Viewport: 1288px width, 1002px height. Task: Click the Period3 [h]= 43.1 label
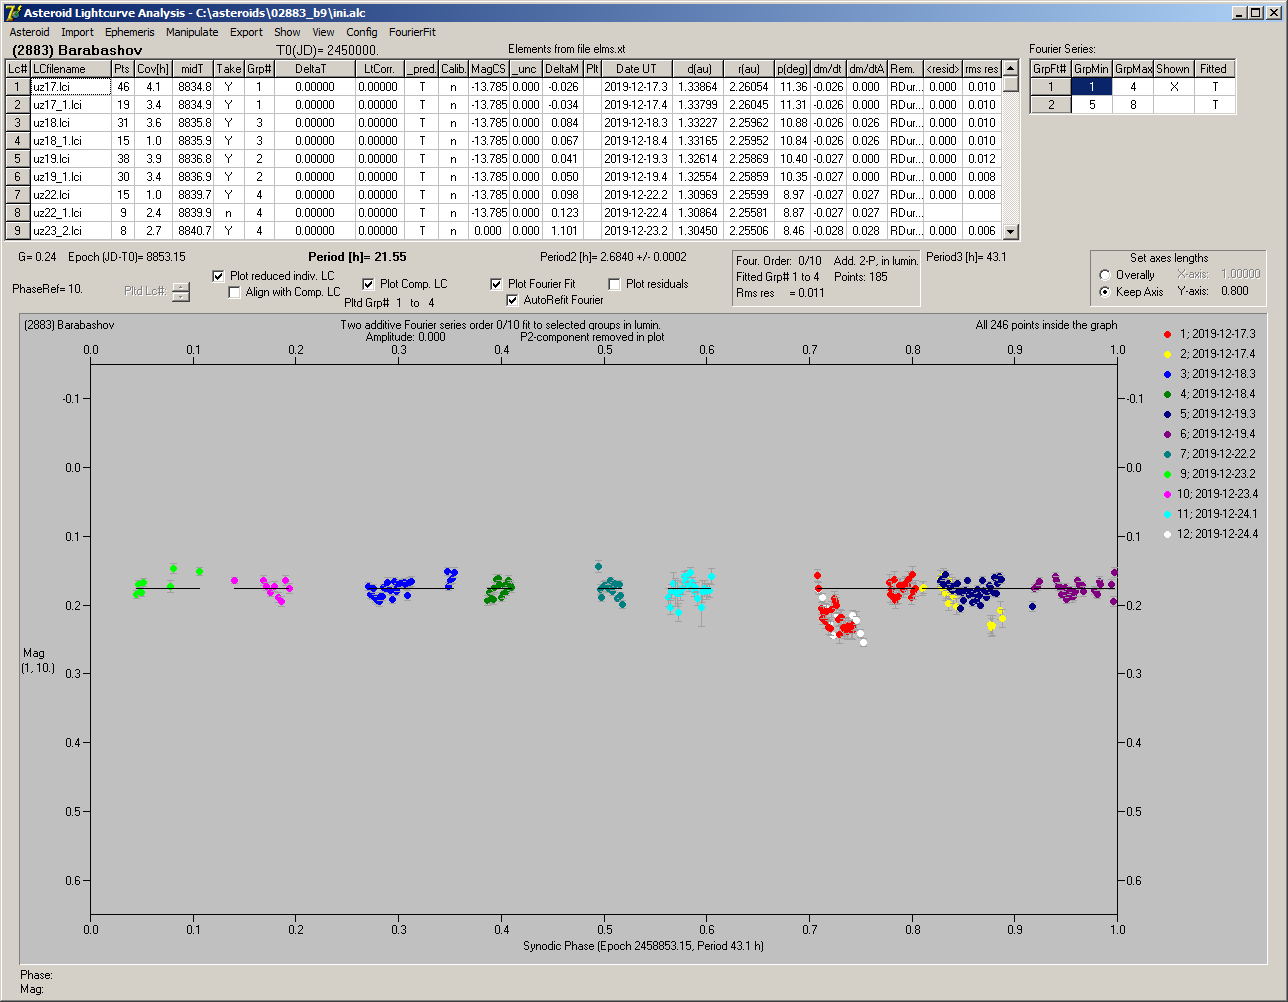(x=966, y=257)
